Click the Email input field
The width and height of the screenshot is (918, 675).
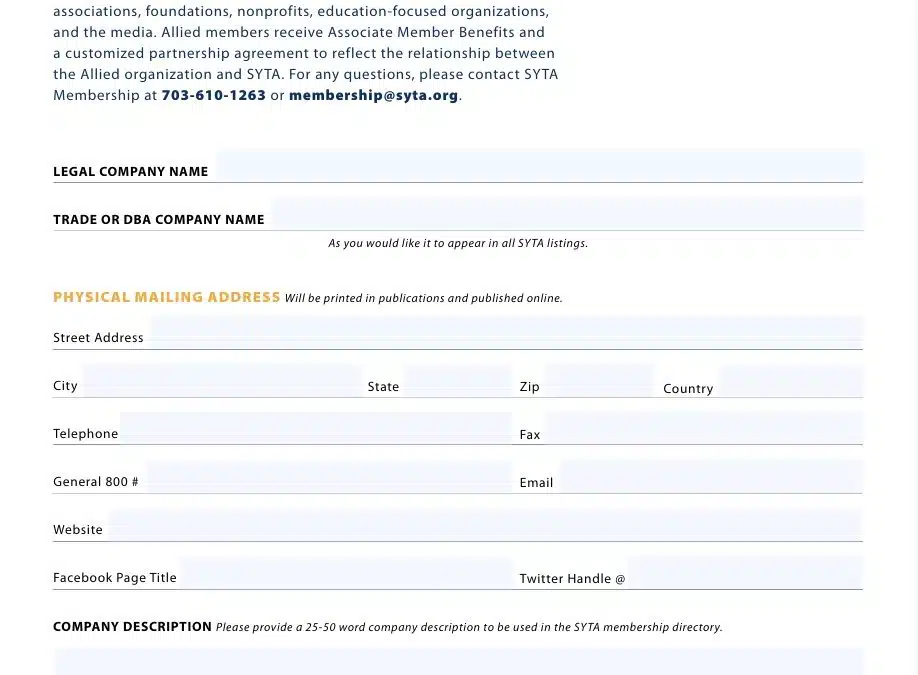click(x=710, y=477)
